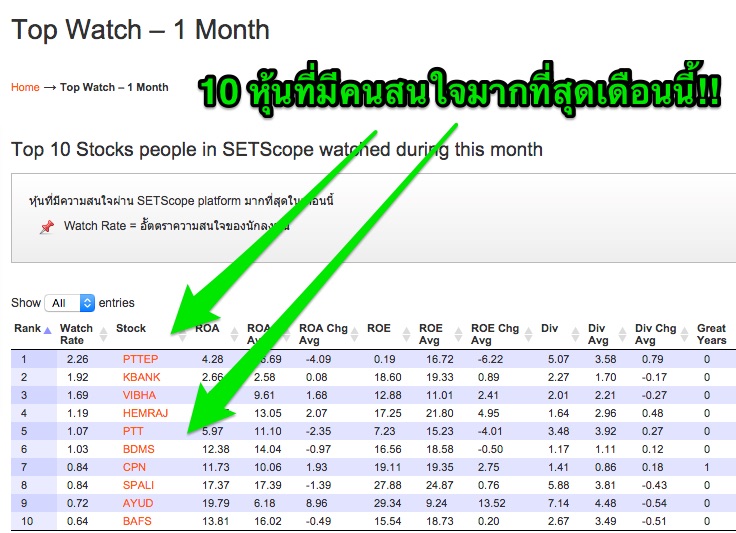Viewport: 736px width, 533px height.
Task: Open the HEMRAJ stock link
Action: [x=145, y=413]
